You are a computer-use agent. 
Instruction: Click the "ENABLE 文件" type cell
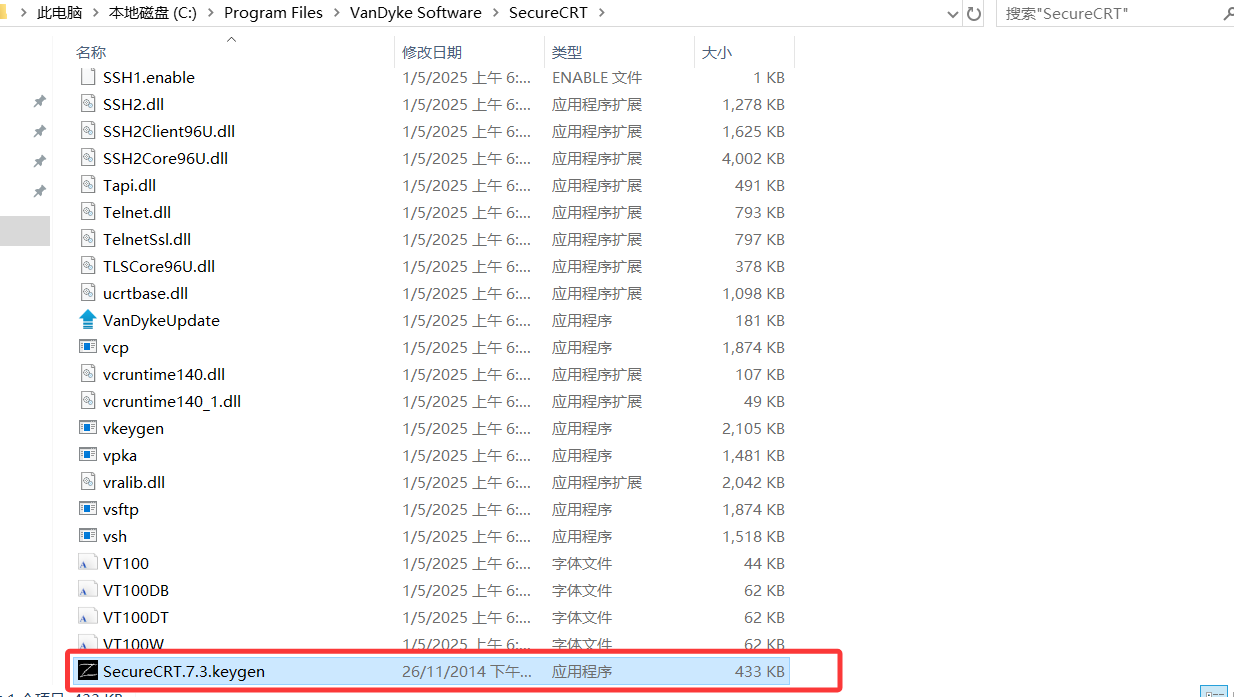[x=597, y=77]
